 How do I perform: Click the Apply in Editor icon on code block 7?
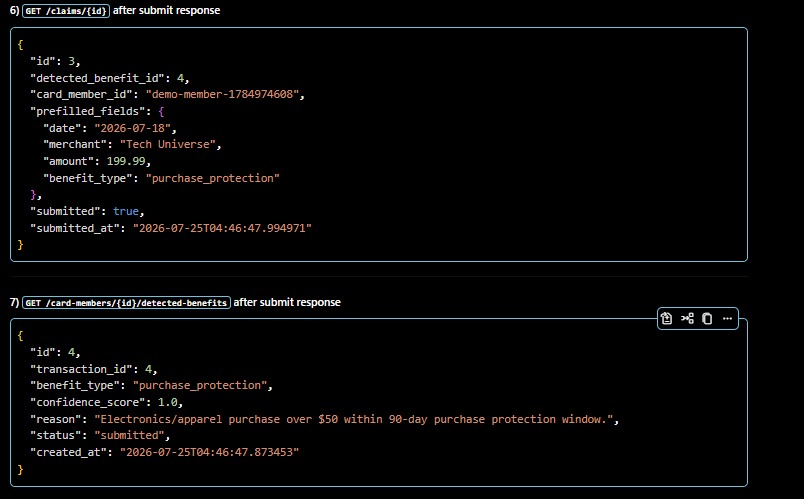pos(667,318)
